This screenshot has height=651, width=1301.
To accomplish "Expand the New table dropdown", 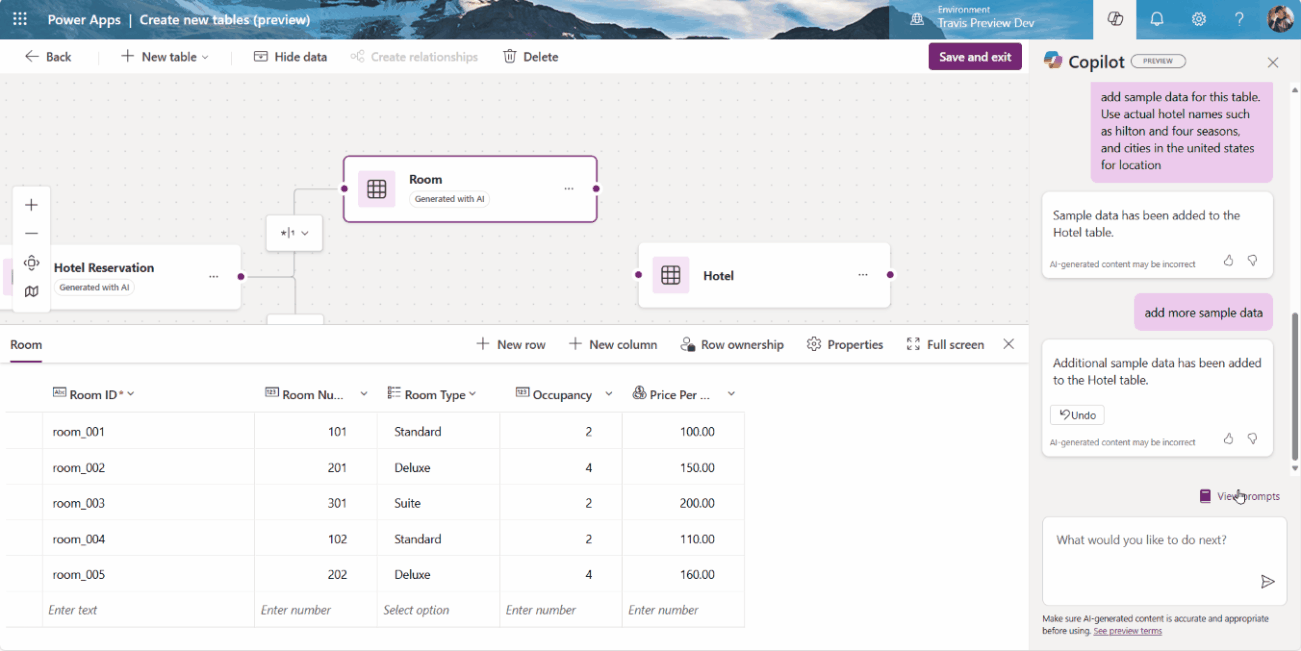I will click(x=203, y=56).
